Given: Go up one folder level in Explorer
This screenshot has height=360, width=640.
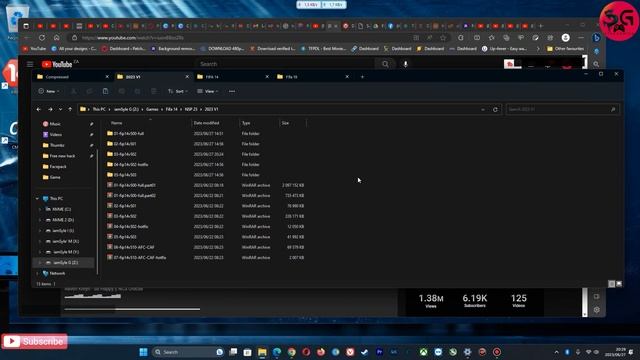Looking at the screenshot, I should point(70,109).
